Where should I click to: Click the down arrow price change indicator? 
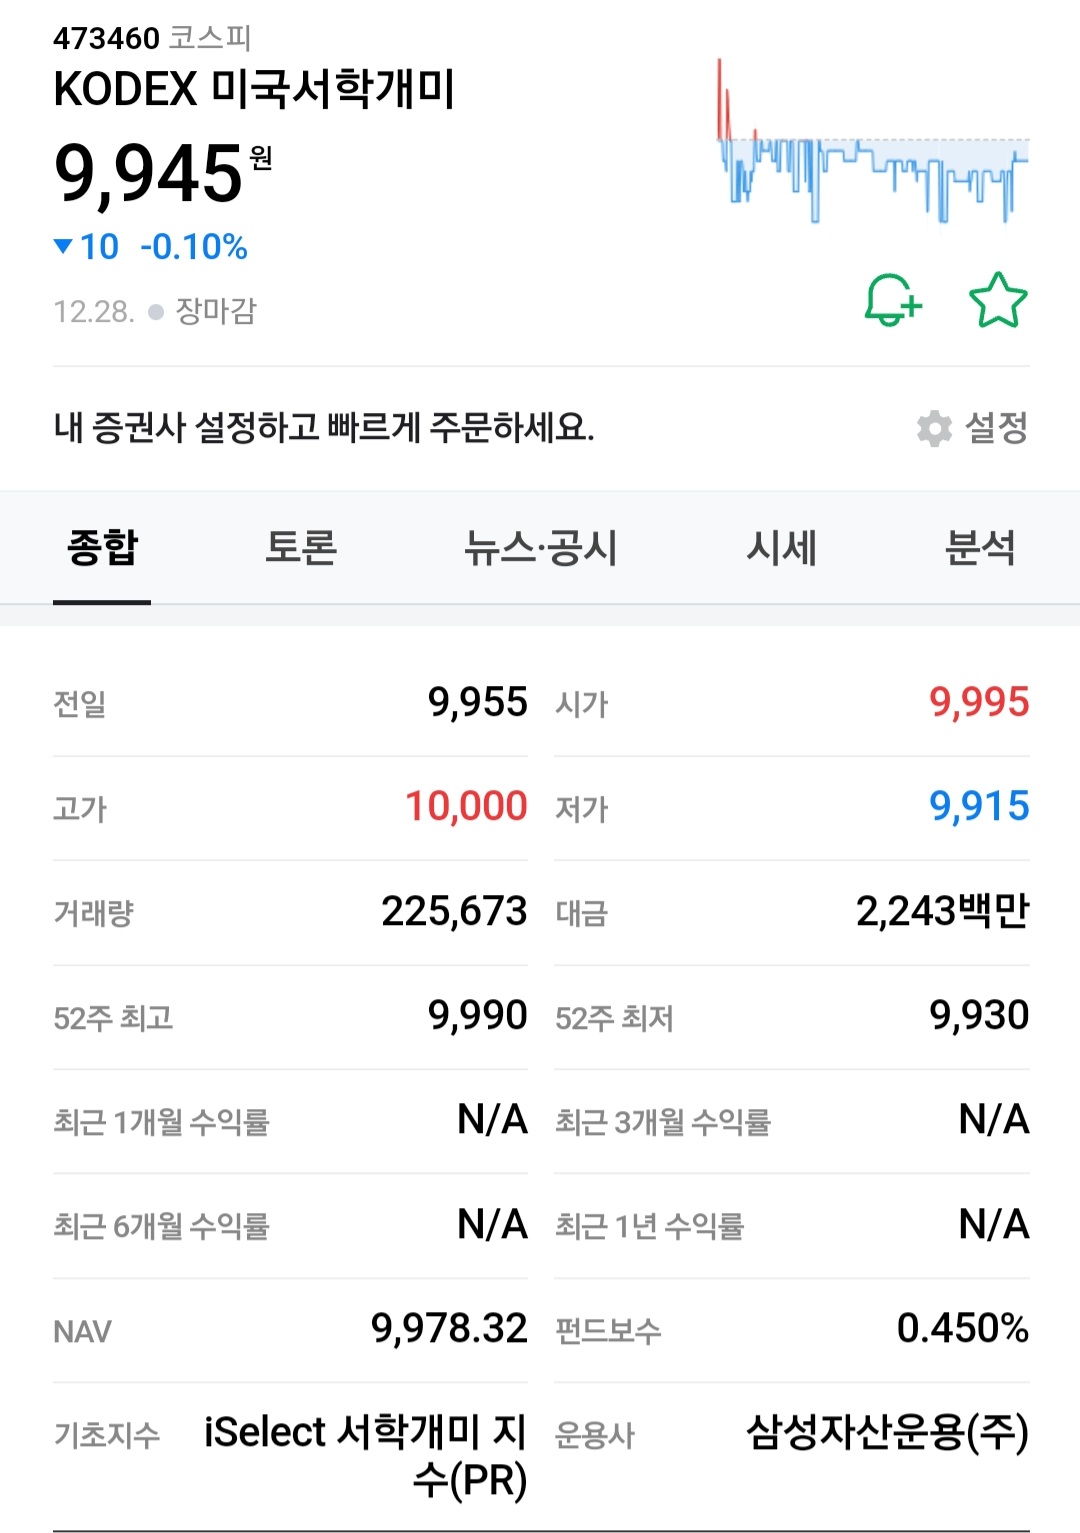(64, 246)
